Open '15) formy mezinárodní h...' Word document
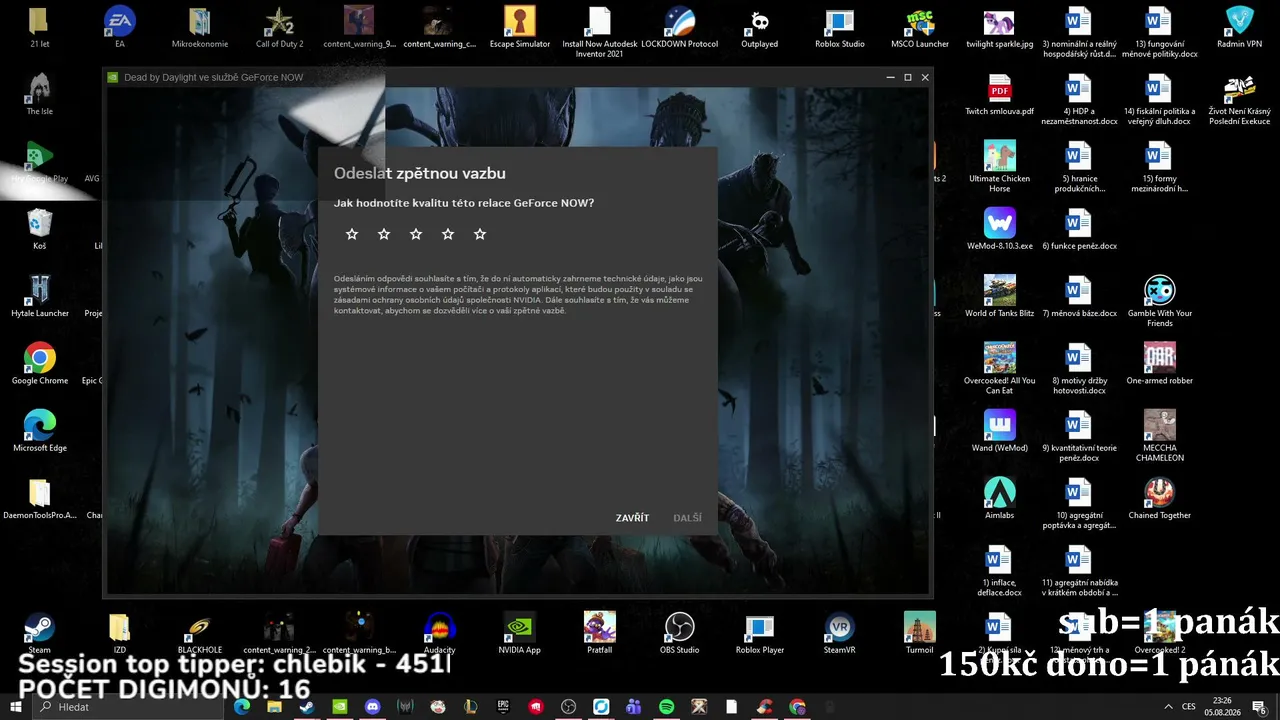 coord(1158,167)
